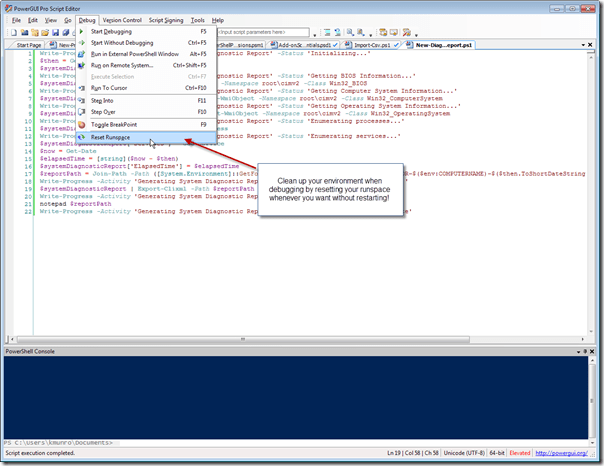Screen dimensions: 604x466
Task: Click the green Reset Runspace icon
Action: coord(81,137)
